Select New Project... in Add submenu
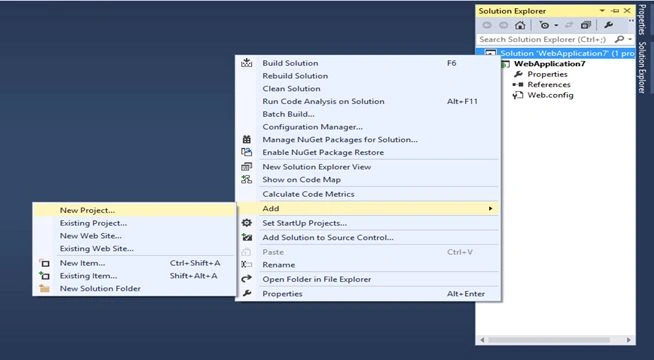Viewport: 654px width, 360px height. (134, 210)
